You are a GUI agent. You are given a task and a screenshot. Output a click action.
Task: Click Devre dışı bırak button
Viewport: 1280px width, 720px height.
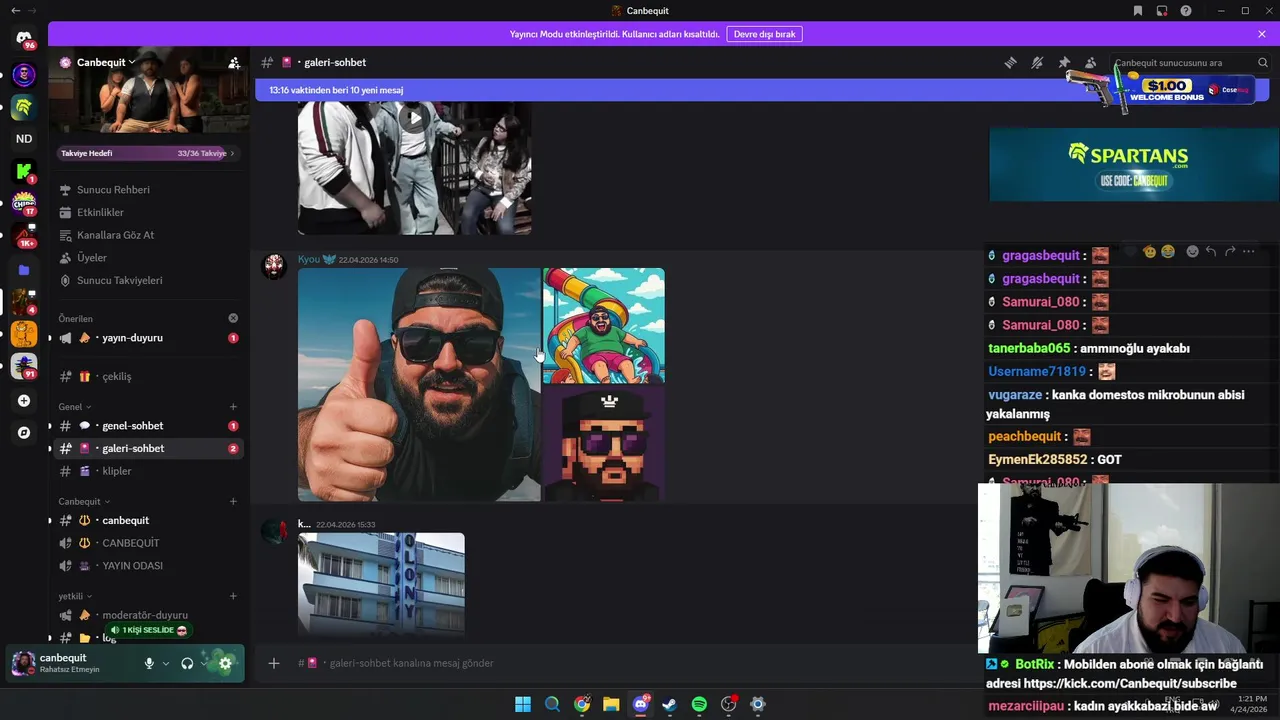pyautogui.click(x=764, y=34)
